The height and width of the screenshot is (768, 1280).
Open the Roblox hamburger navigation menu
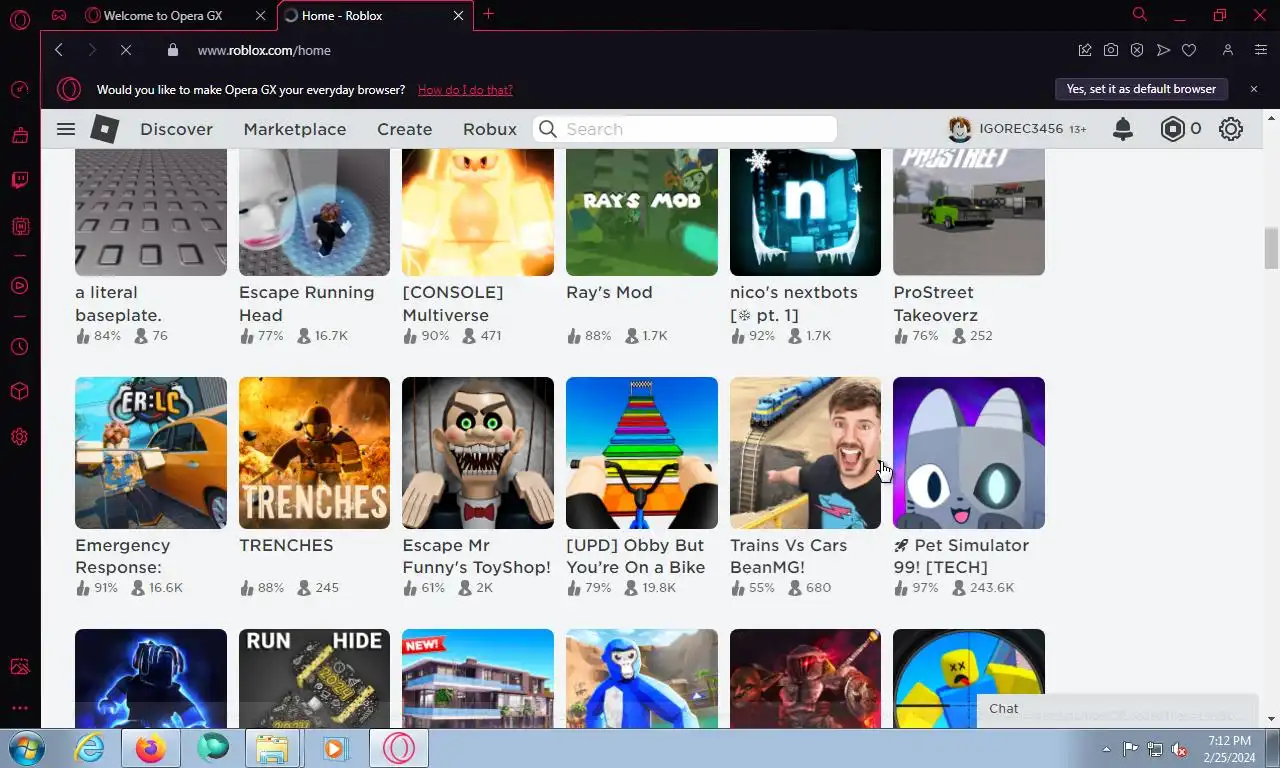(x=66, y=129)
